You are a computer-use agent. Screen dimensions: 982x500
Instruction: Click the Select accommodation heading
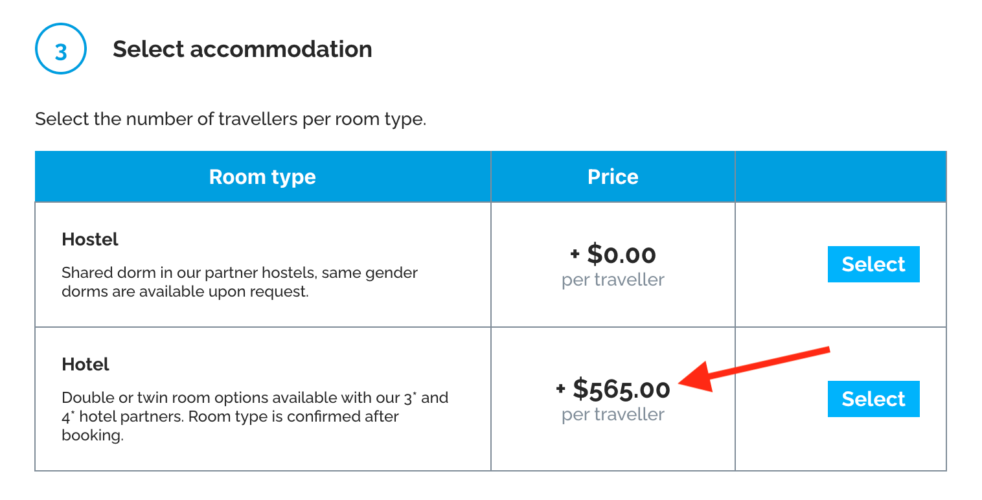point(242,49)
